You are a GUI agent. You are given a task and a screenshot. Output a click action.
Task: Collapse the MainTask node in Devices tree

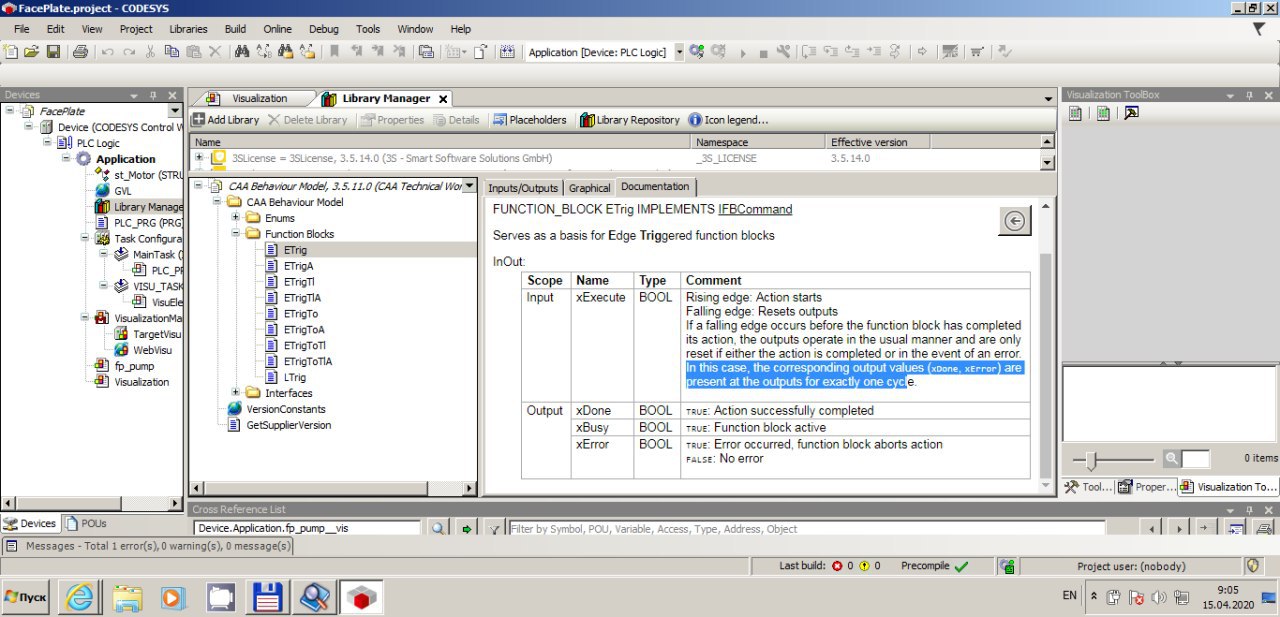click(x=103, y=254)
